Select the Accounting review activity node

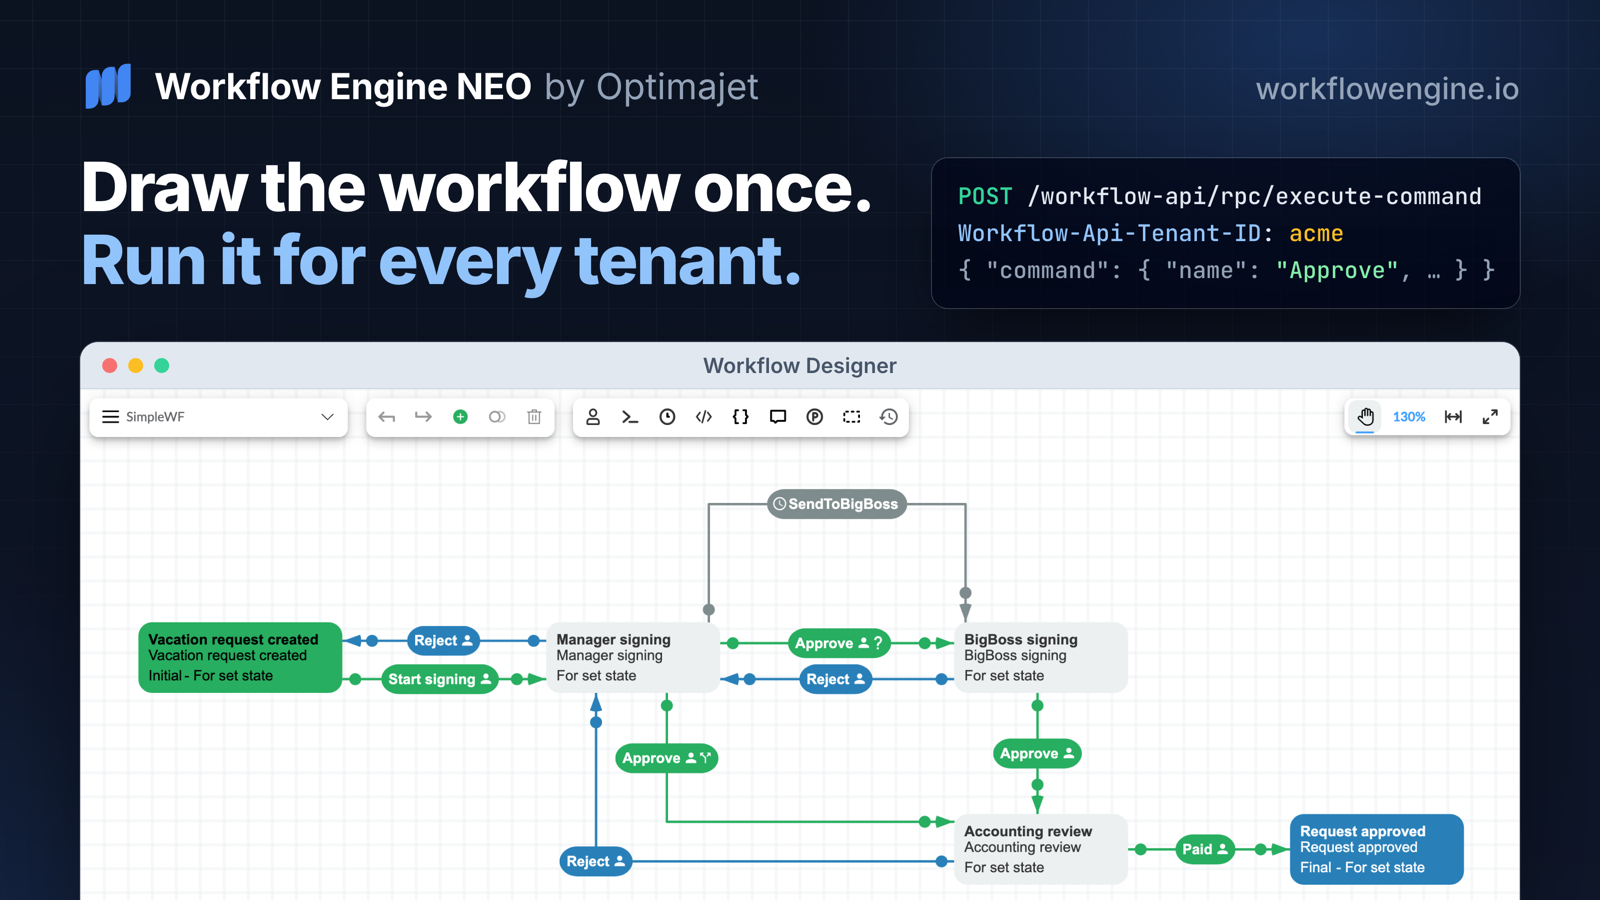(x=1041, y=849)
